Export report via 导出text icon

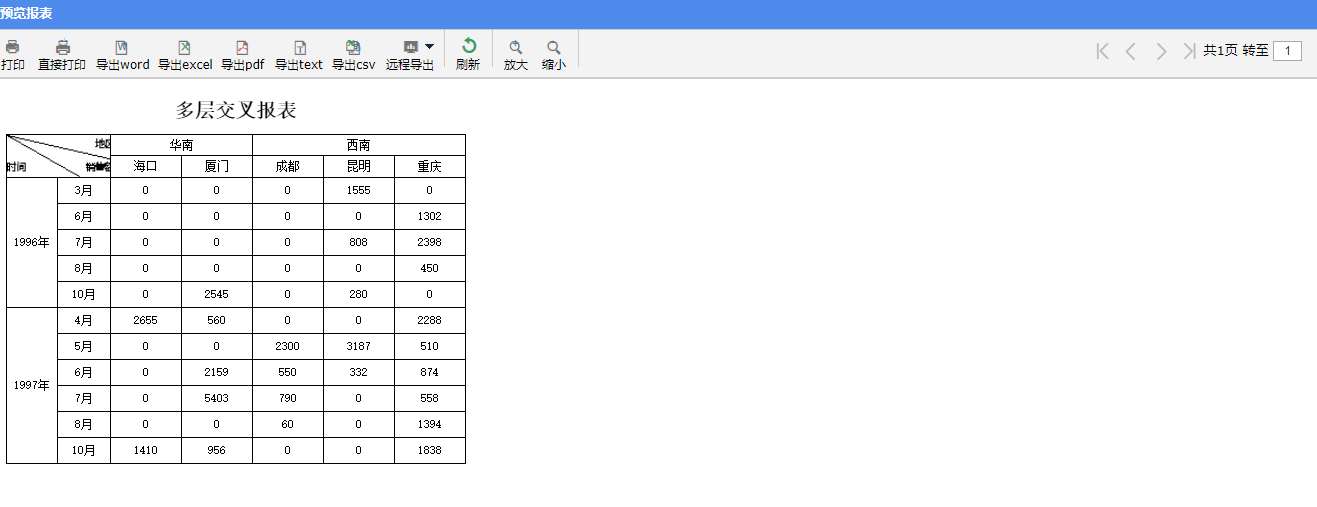[x=299, y=47]
